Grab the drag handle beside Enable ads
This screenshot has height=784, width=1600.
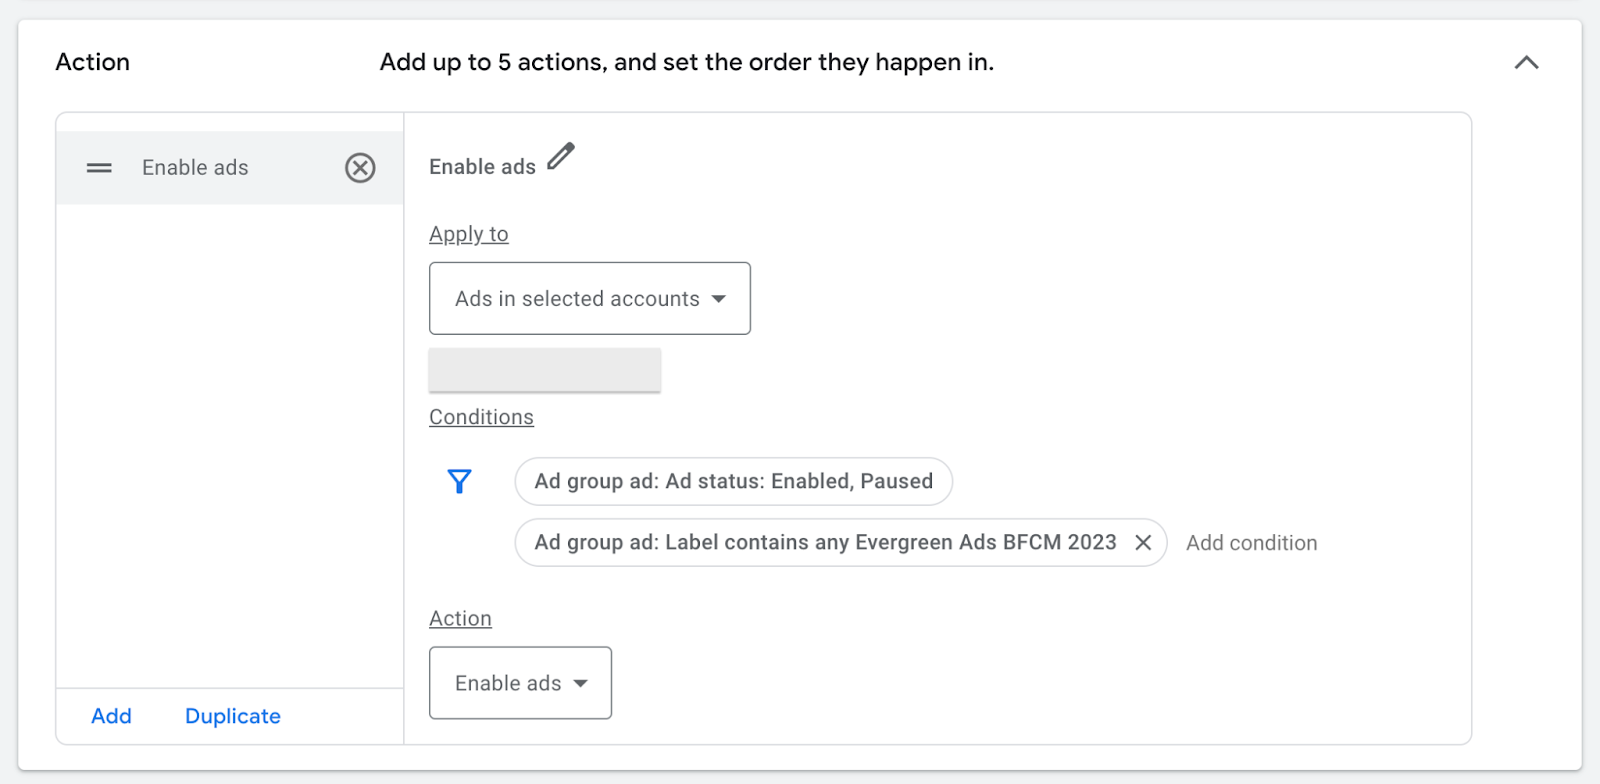[x=99, y=168]
